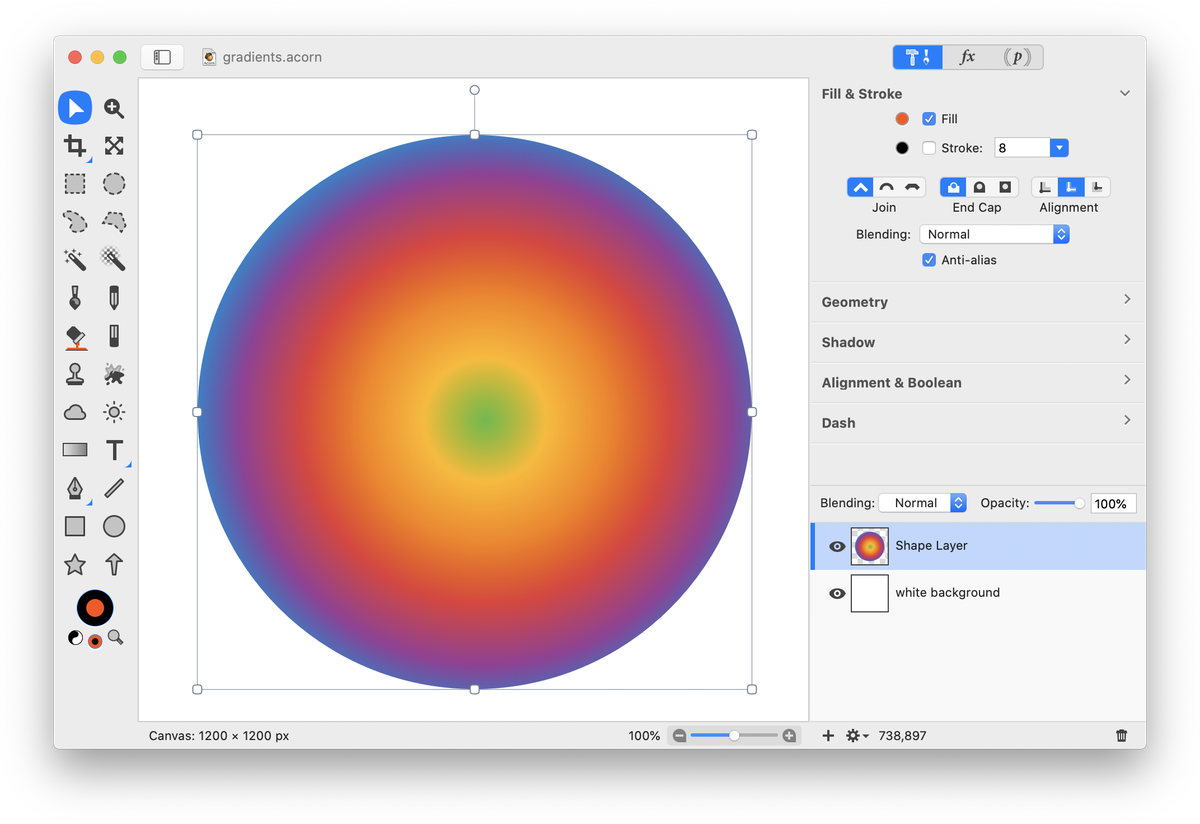The image size is (1200, 824).
Task: Pick the Text tool
Action: tap(114, 450)
